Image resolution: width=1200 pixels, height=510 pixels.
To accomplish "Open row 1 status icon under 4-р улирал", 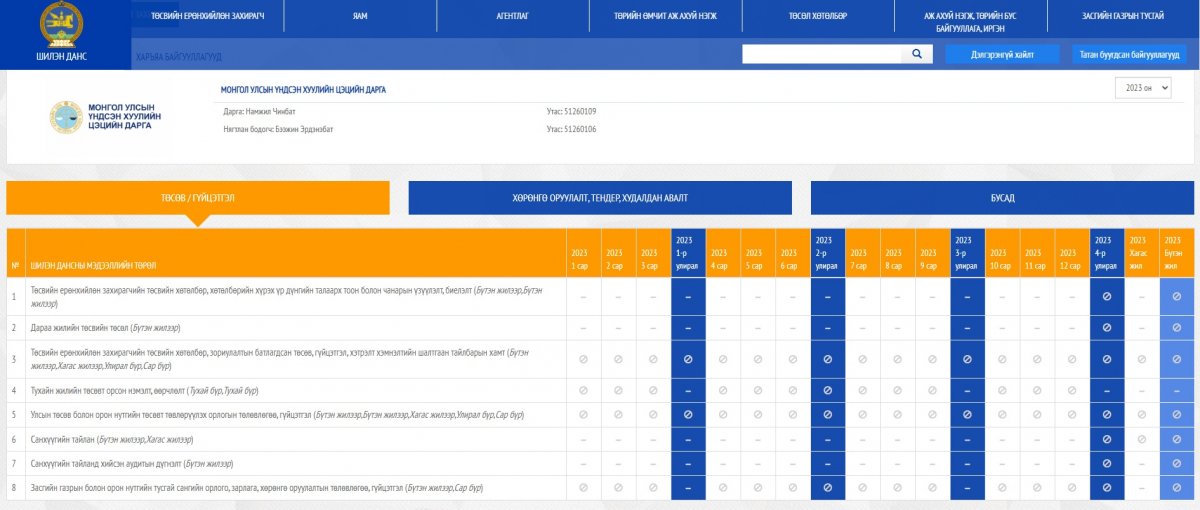I will [1106, 297].
